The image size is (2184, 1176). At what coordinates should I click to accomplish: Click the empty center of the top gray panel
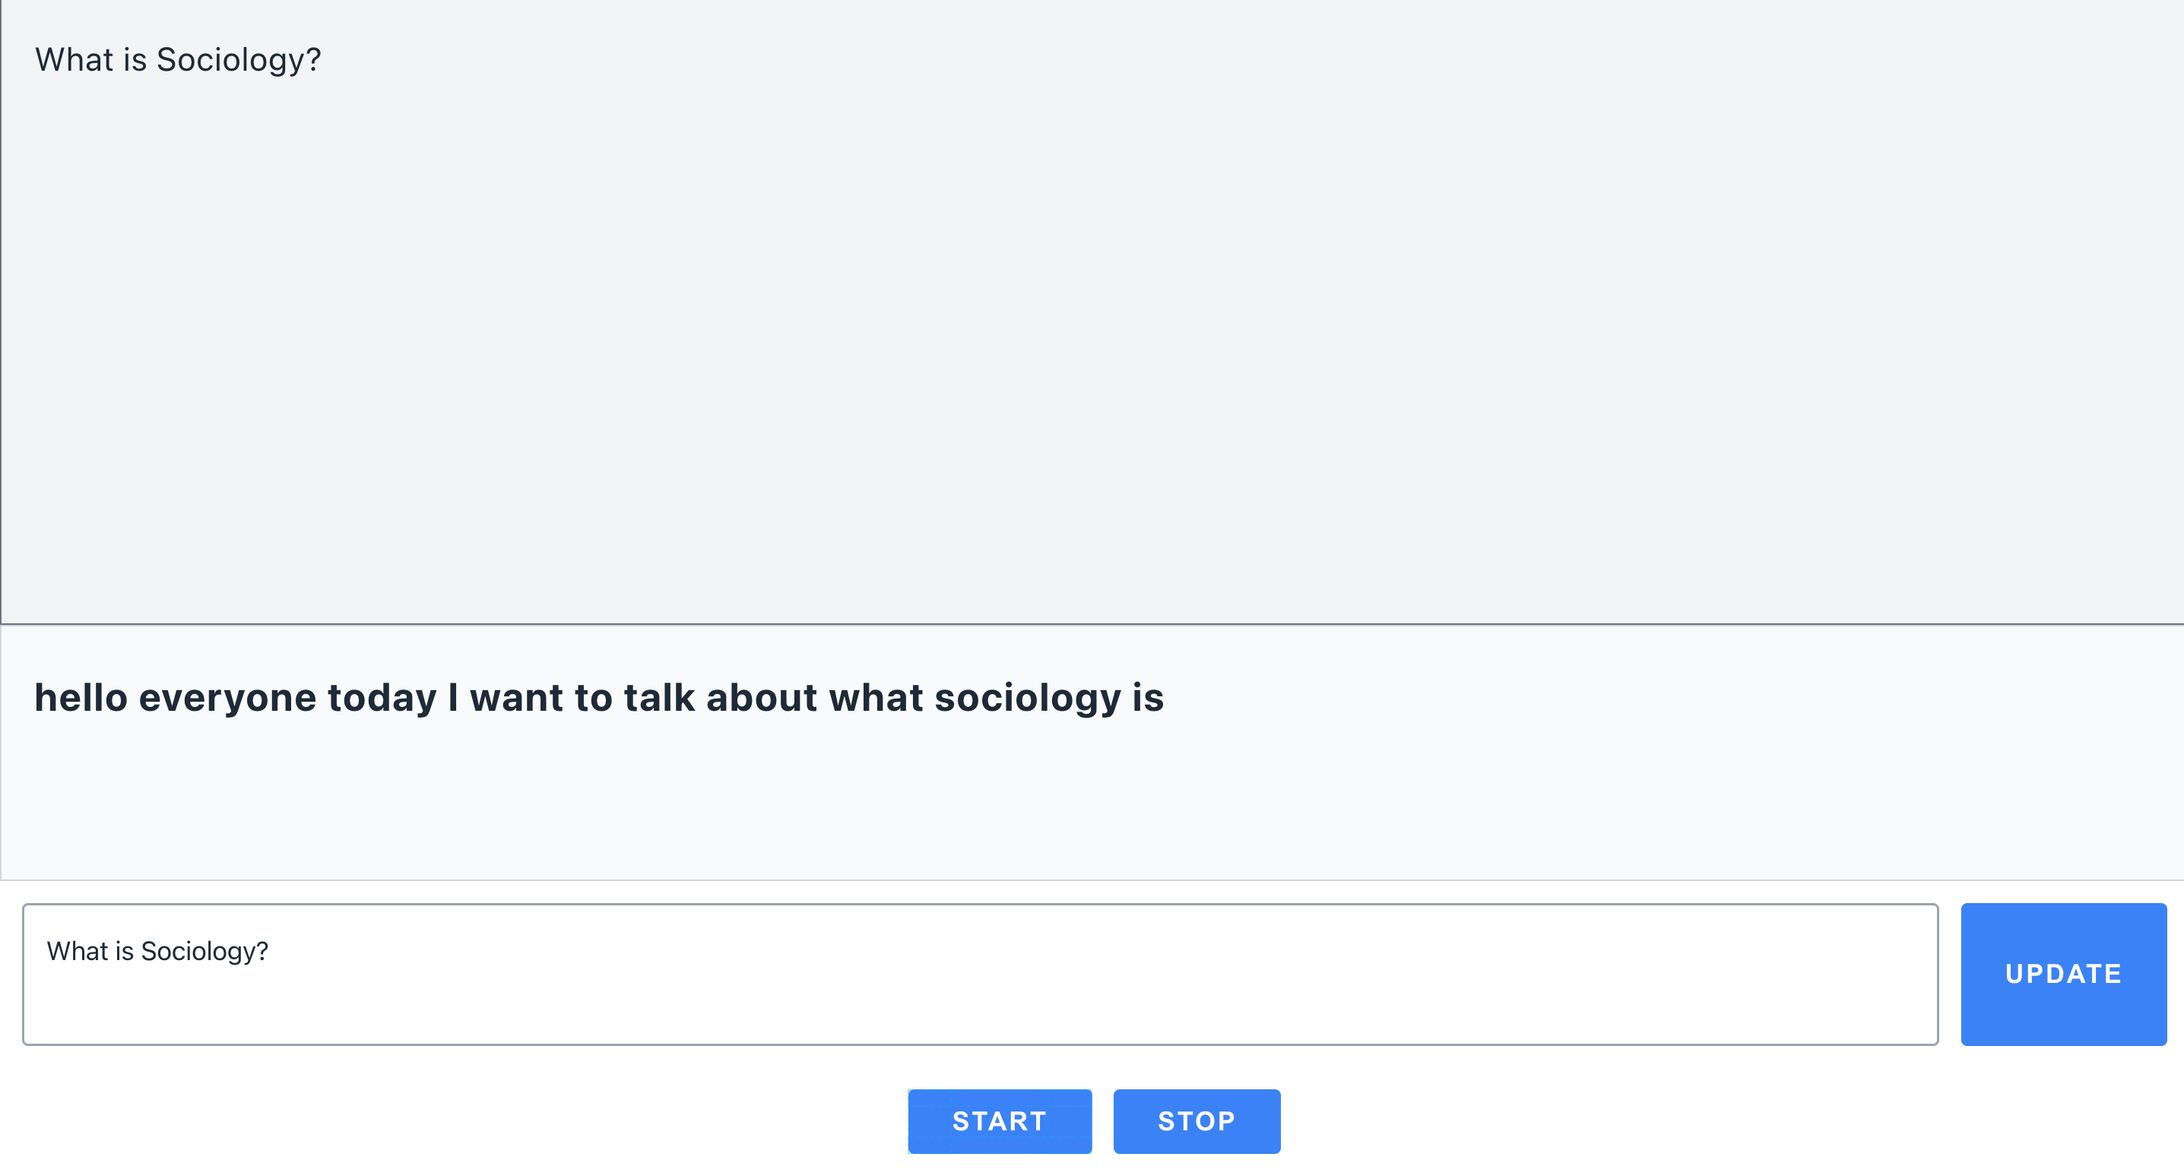(1092, 330)
